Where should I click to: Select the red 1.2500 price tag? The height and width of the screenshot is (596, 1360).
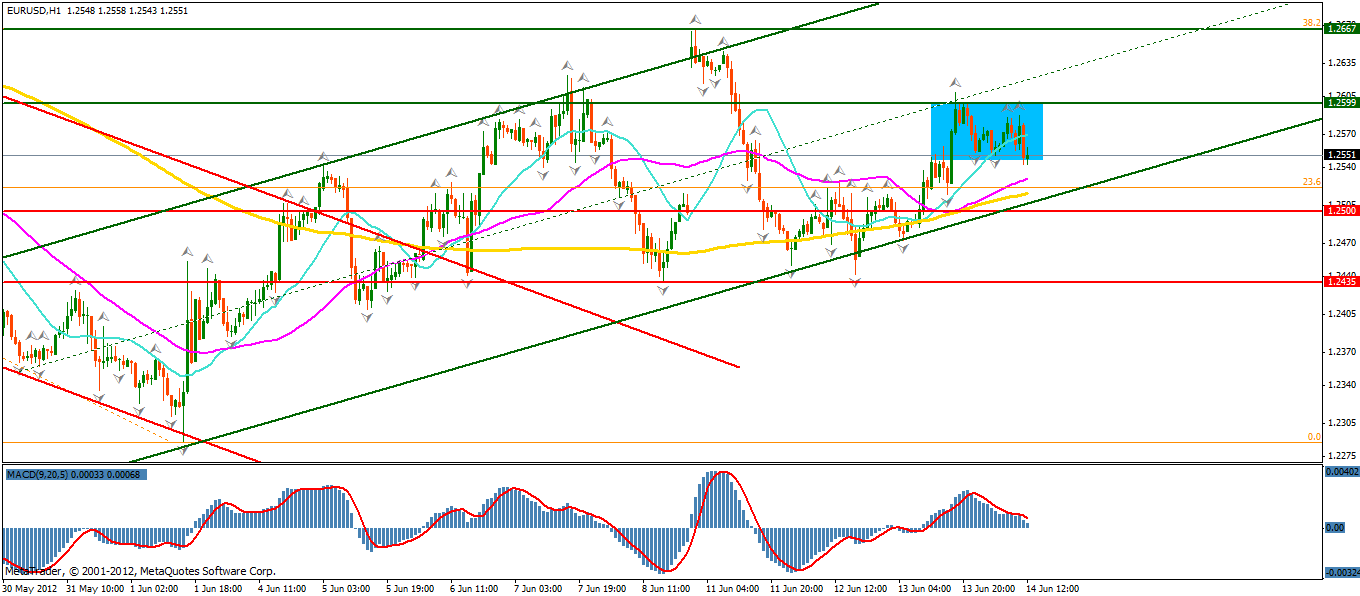click(x=1340, y=211)
